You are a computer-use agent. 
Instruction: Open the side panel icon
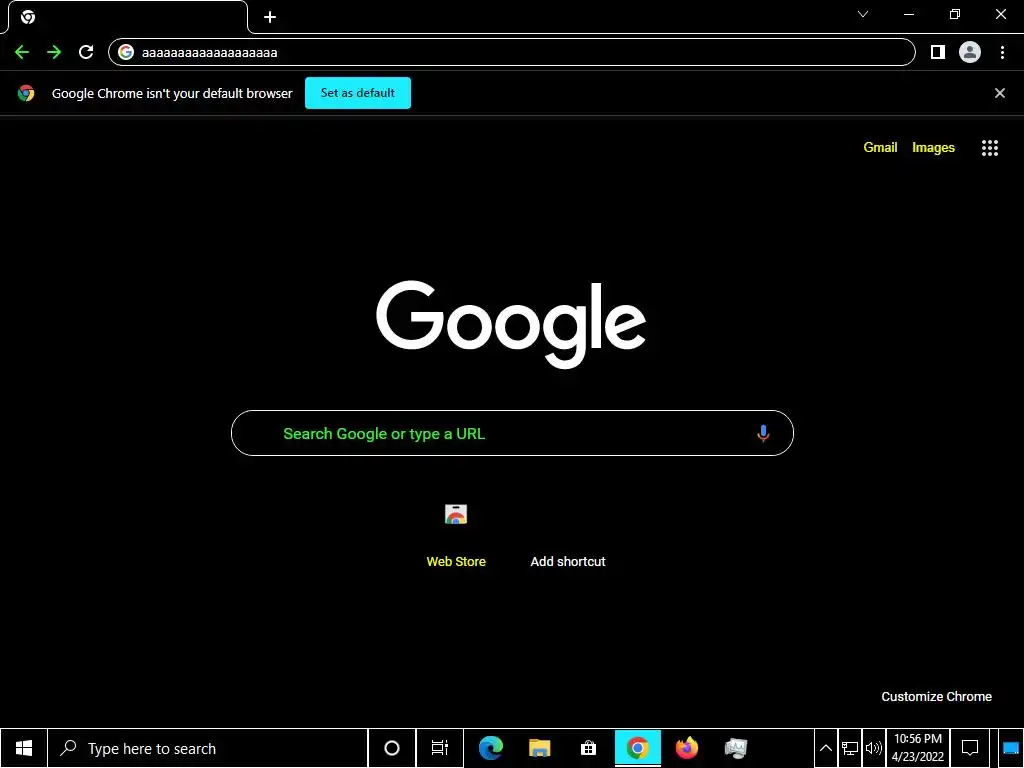938,52
